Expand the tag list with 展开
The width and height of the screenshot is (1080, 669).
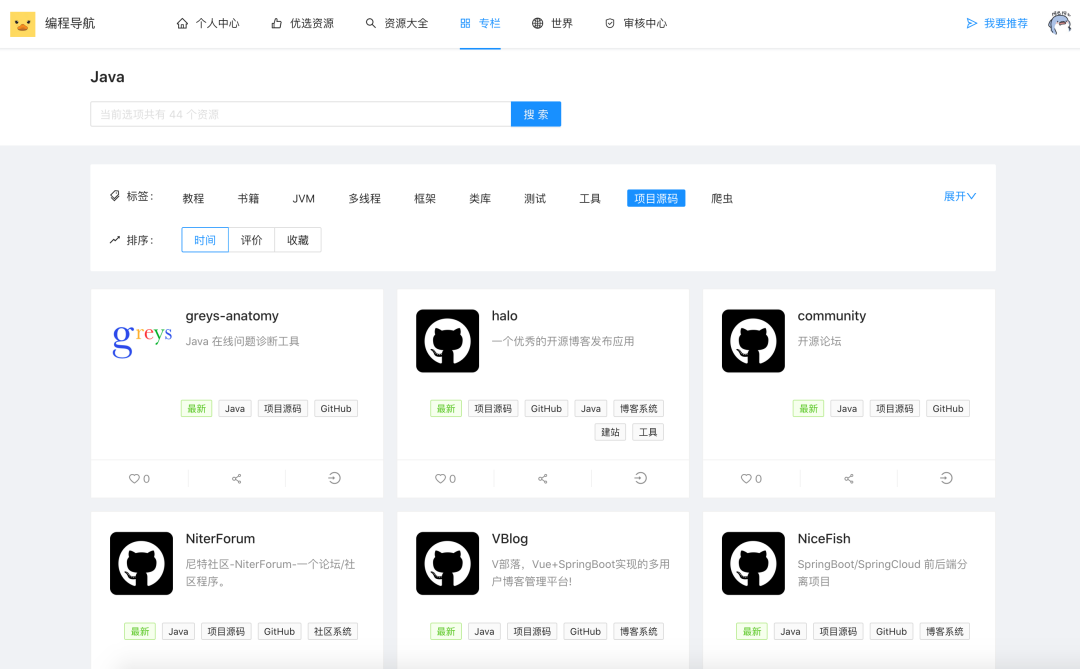click(959, 197)
